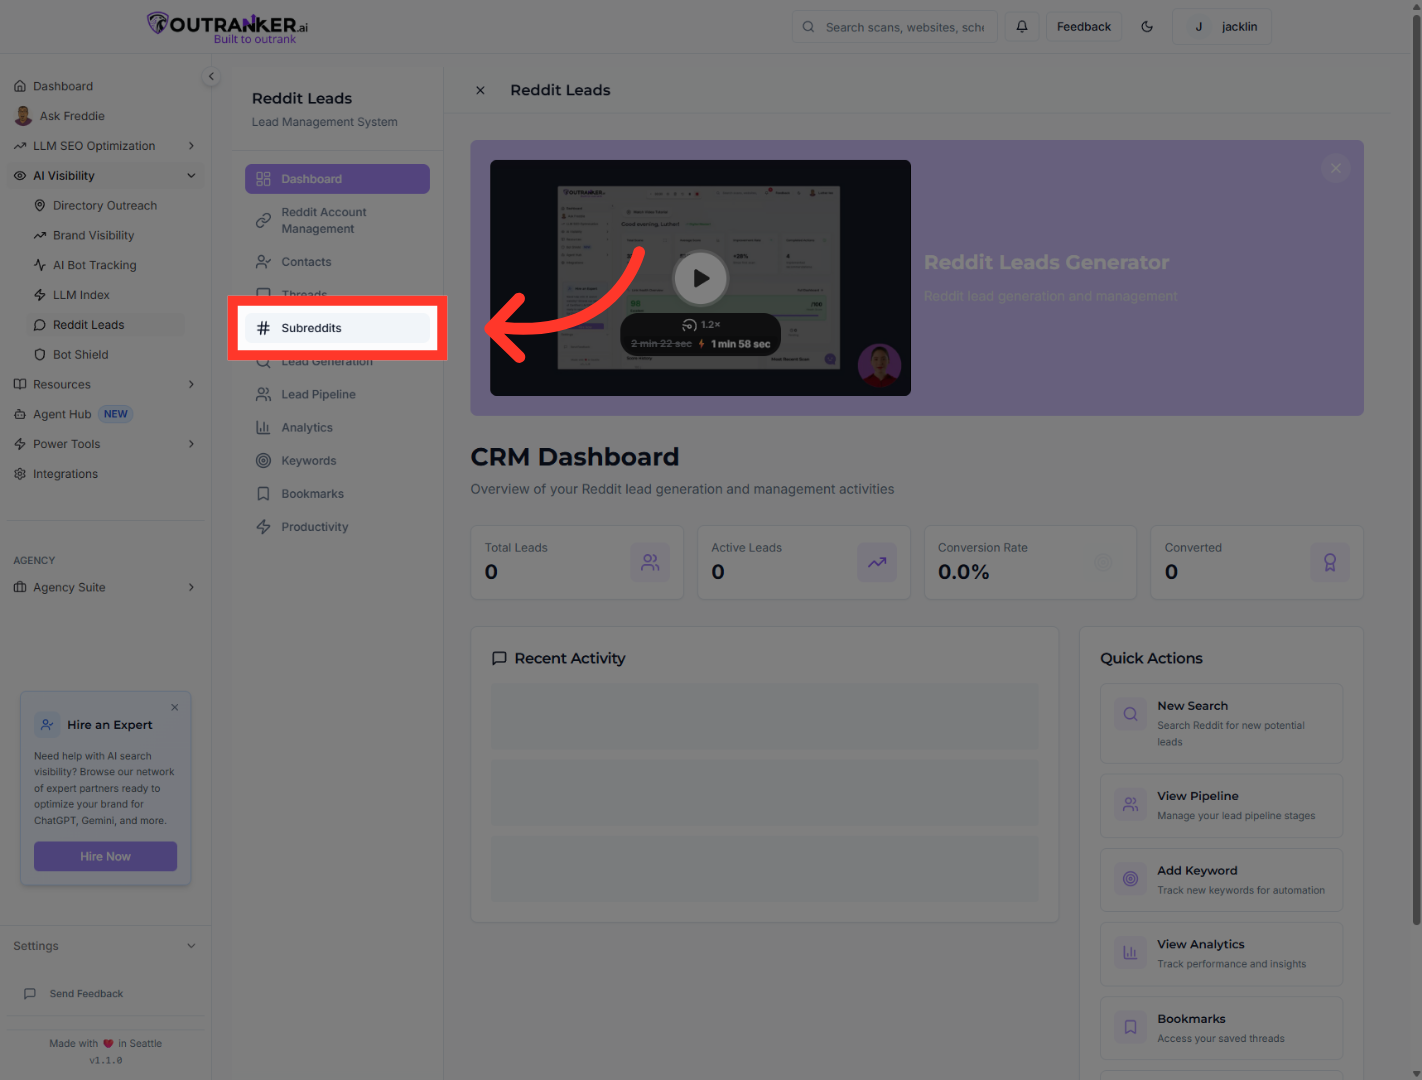Viewport: 1422px width, 1080px height.
Task: Open Keywords in the Reddit Leads menu
Action: (x=337, y=461)
